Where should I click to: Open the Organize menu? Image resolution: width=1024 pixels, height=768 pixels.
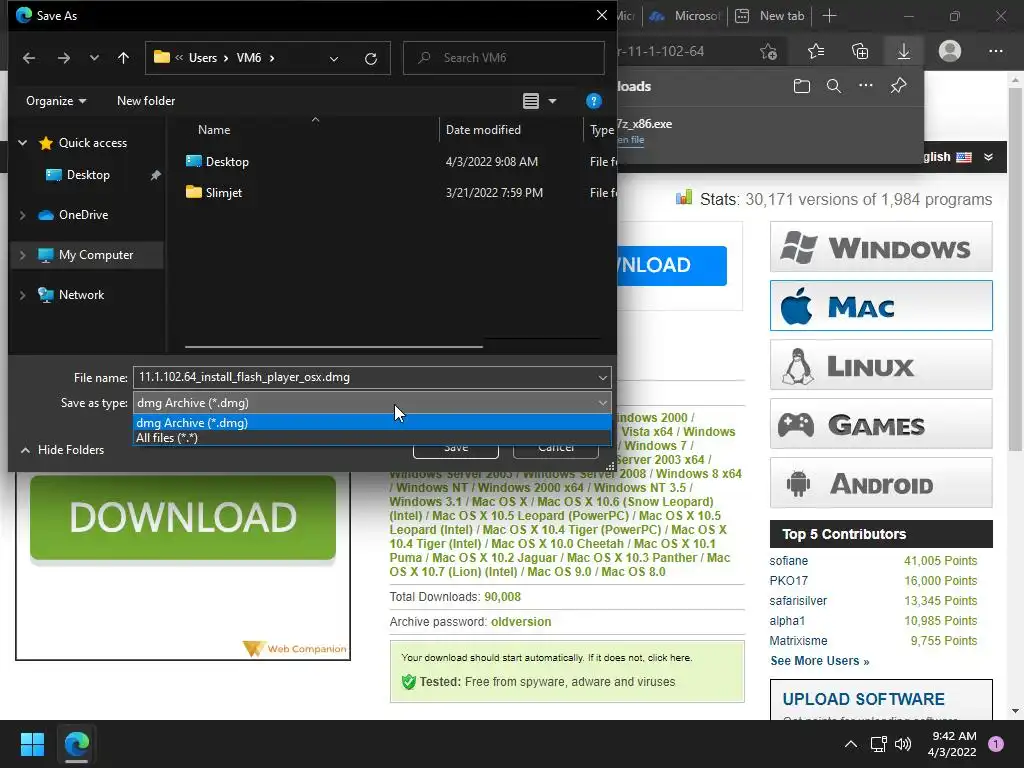[56, 101]
